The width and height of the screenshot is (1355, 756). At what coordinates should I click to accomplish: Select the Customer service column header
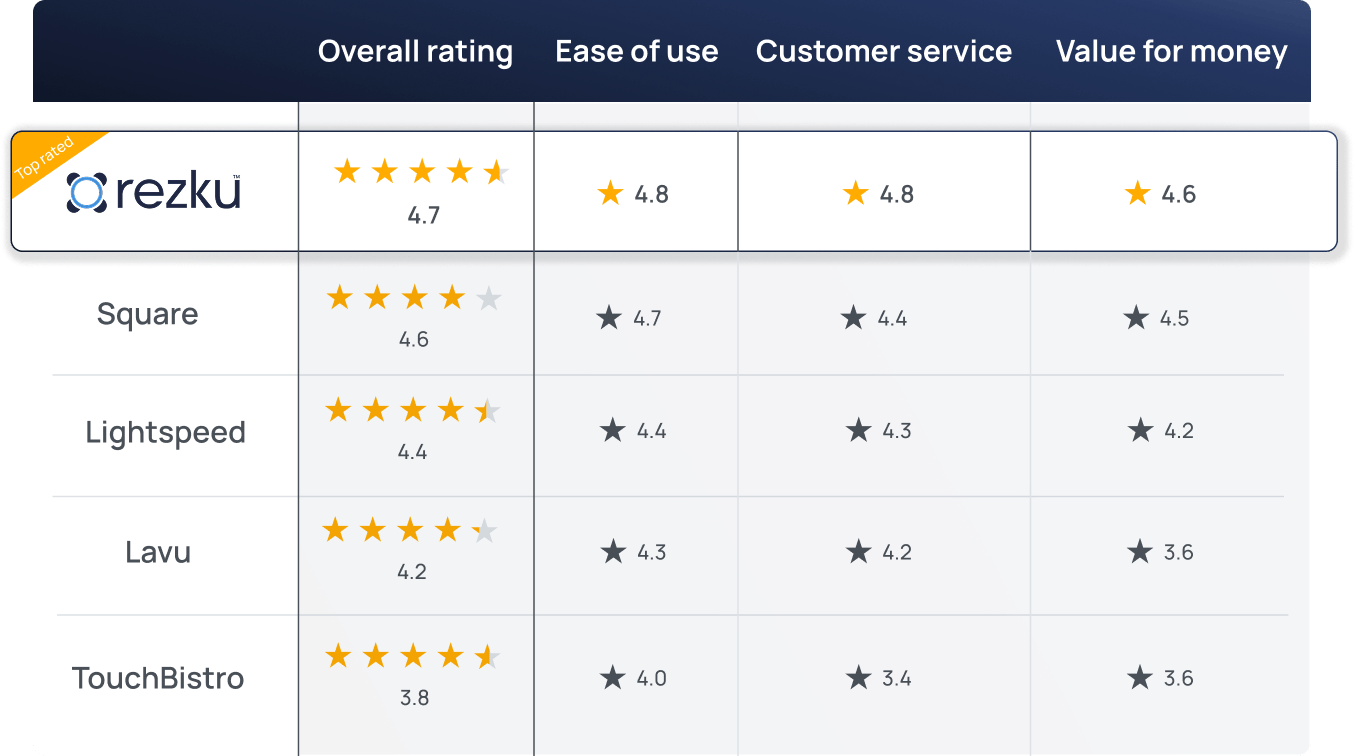[x=884, y=52]
